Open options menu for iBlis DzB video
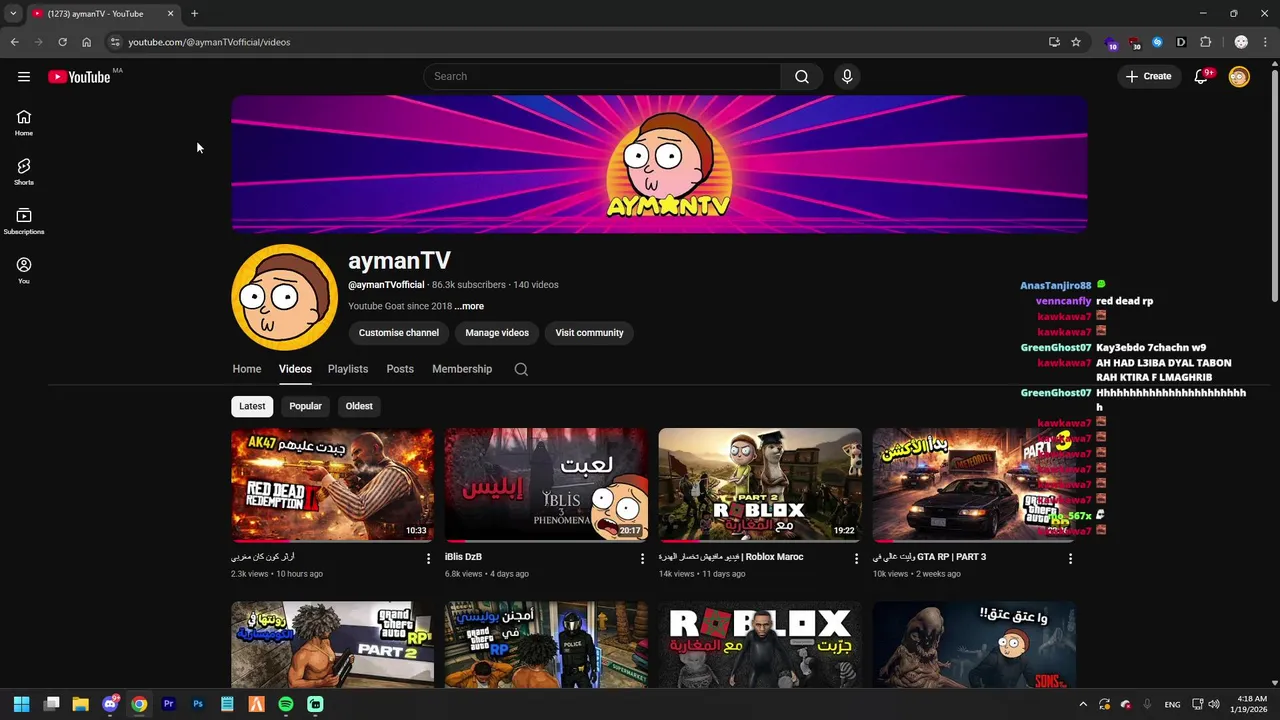 click(642, 559)
